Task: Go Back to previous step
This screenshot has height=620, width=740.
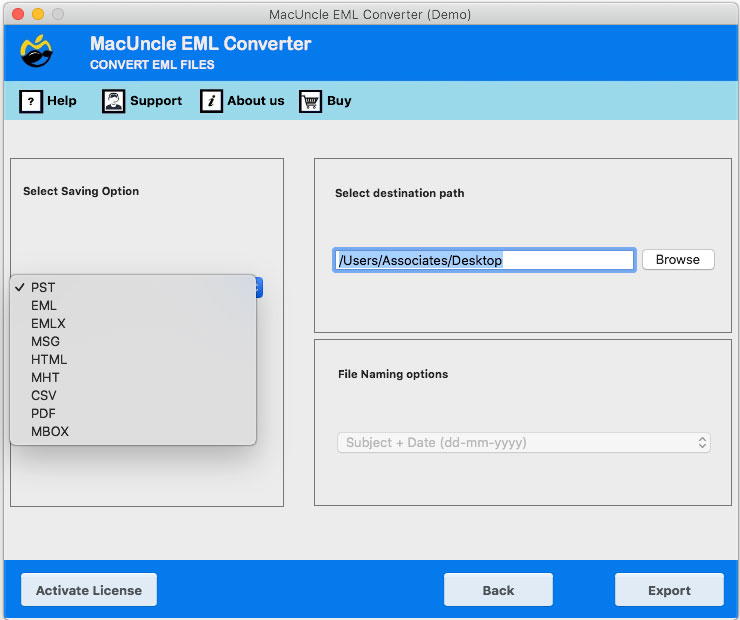Action: pos(498,590)
